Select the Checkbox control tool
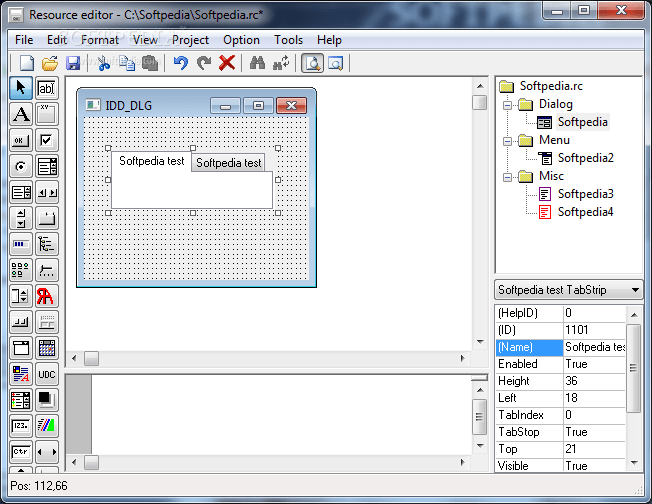Viewport: 652px width, 504px height. 47,140
